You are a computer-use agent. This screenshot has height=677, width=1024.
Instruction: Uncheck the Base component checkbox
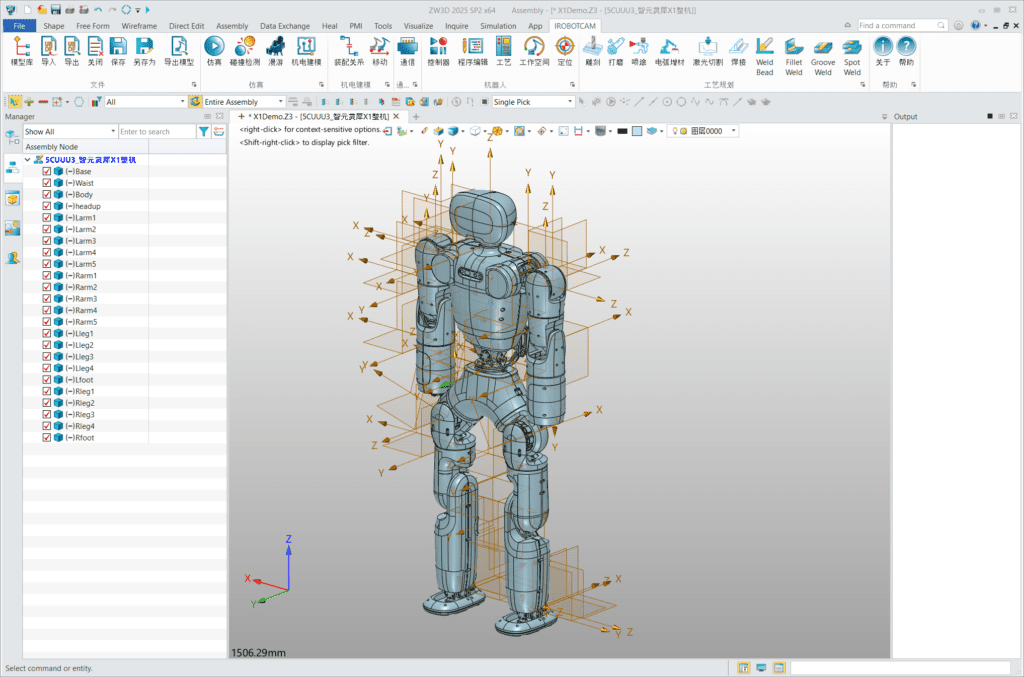click(47, 171)
